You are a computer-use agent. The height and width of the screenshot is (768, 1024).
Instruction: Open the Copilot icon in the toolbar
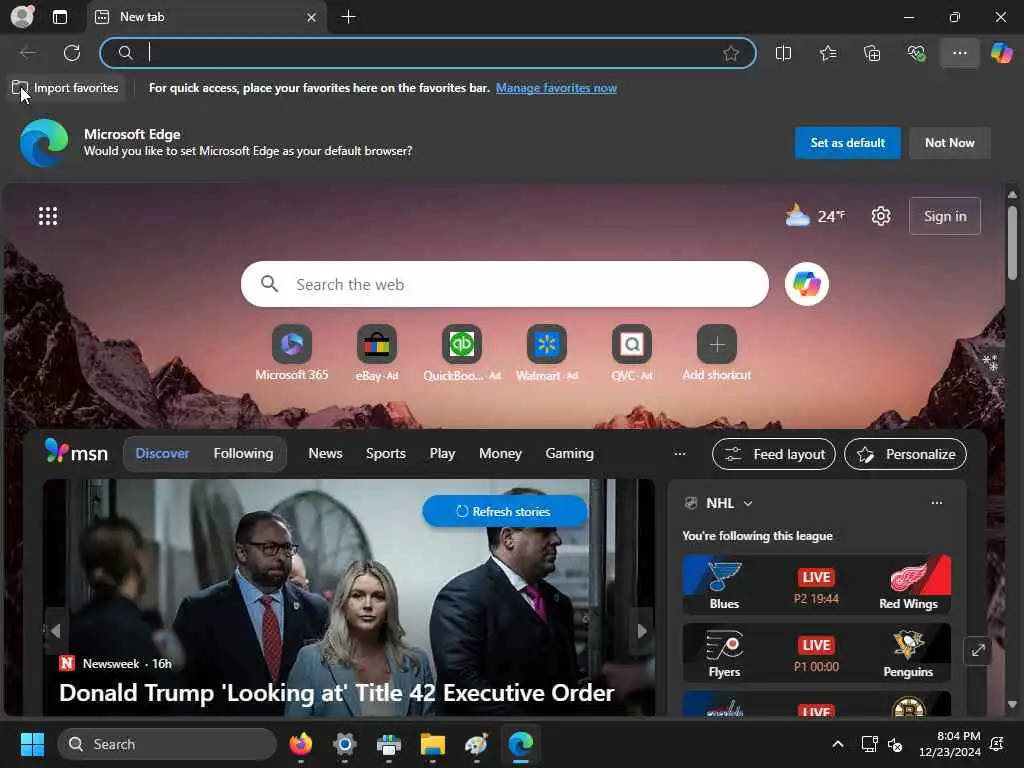pyautogui.click(x=1002, y=53)
